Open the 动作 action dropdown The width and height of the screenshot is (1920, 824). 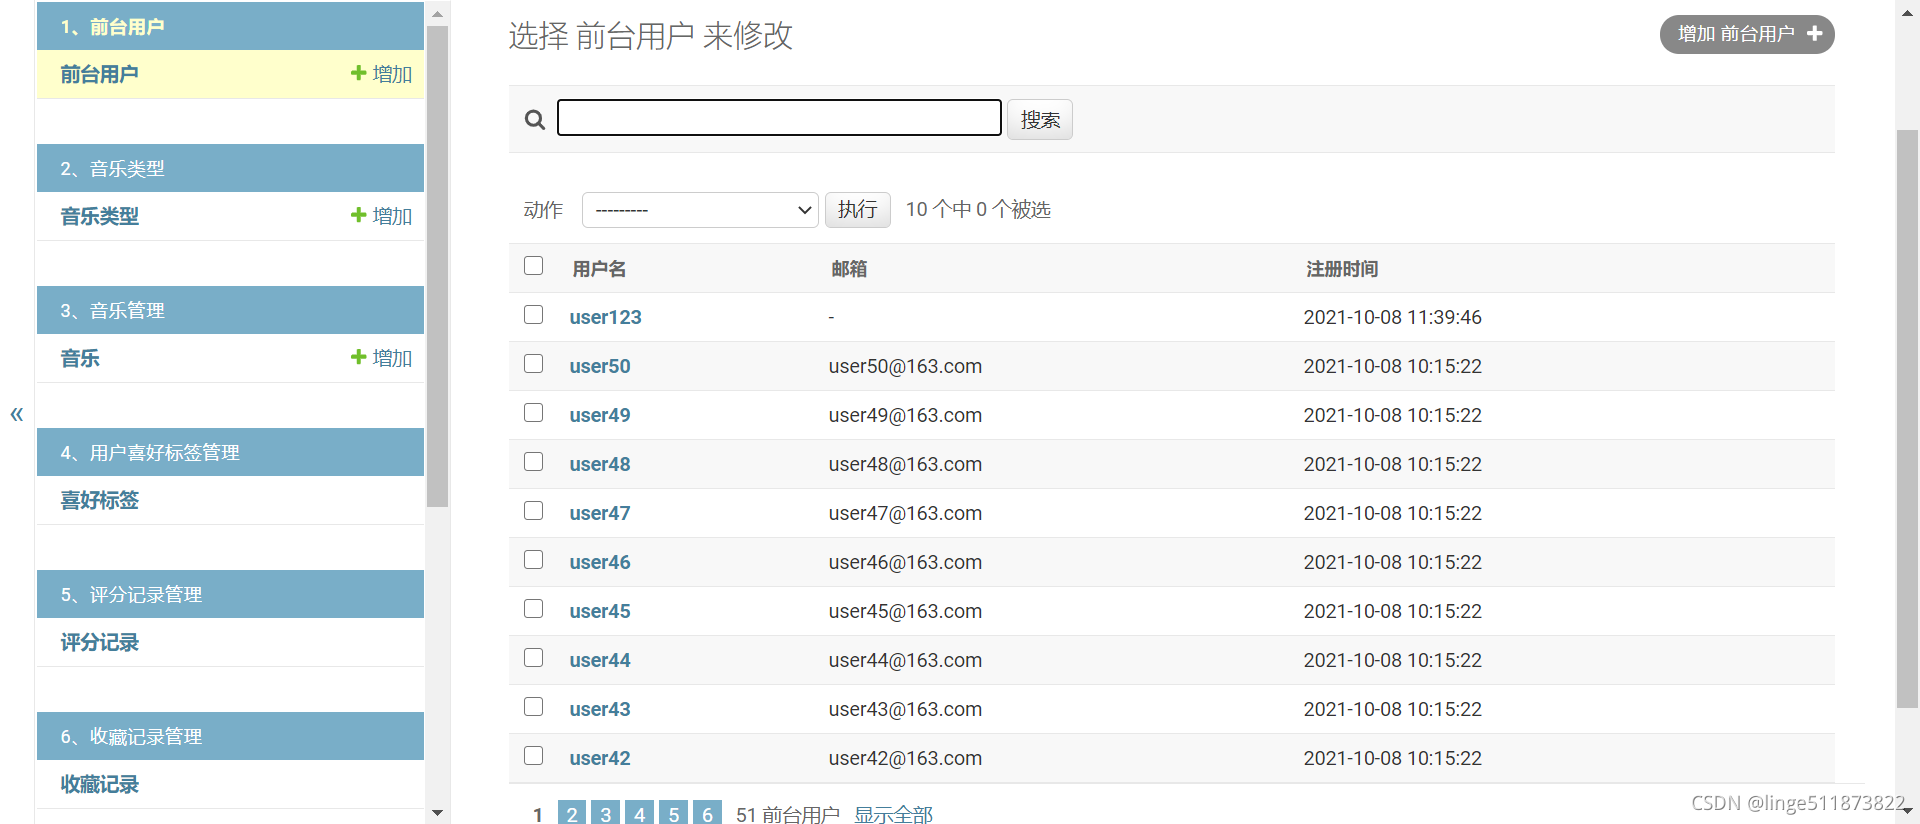pos(700,210)
